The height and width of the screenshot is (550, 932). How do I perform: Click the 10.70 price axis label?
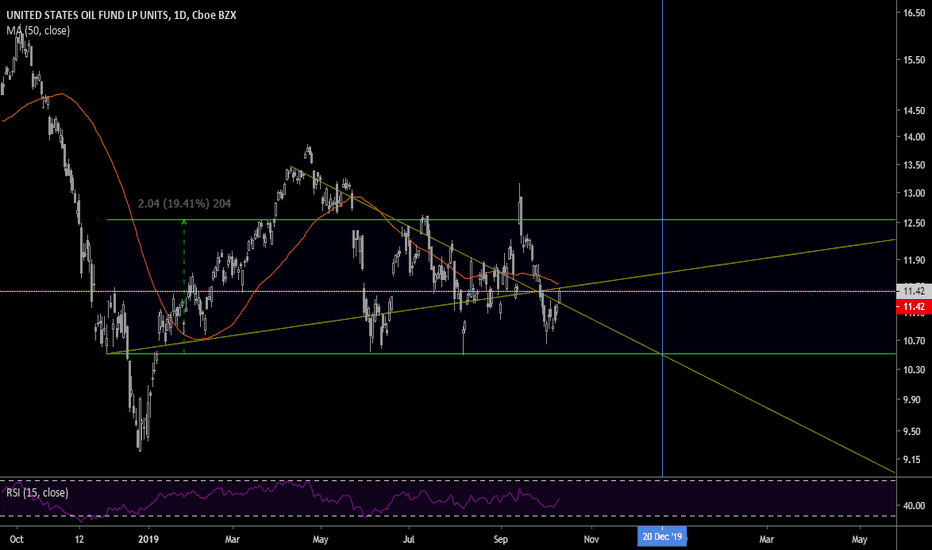[914, 341]
